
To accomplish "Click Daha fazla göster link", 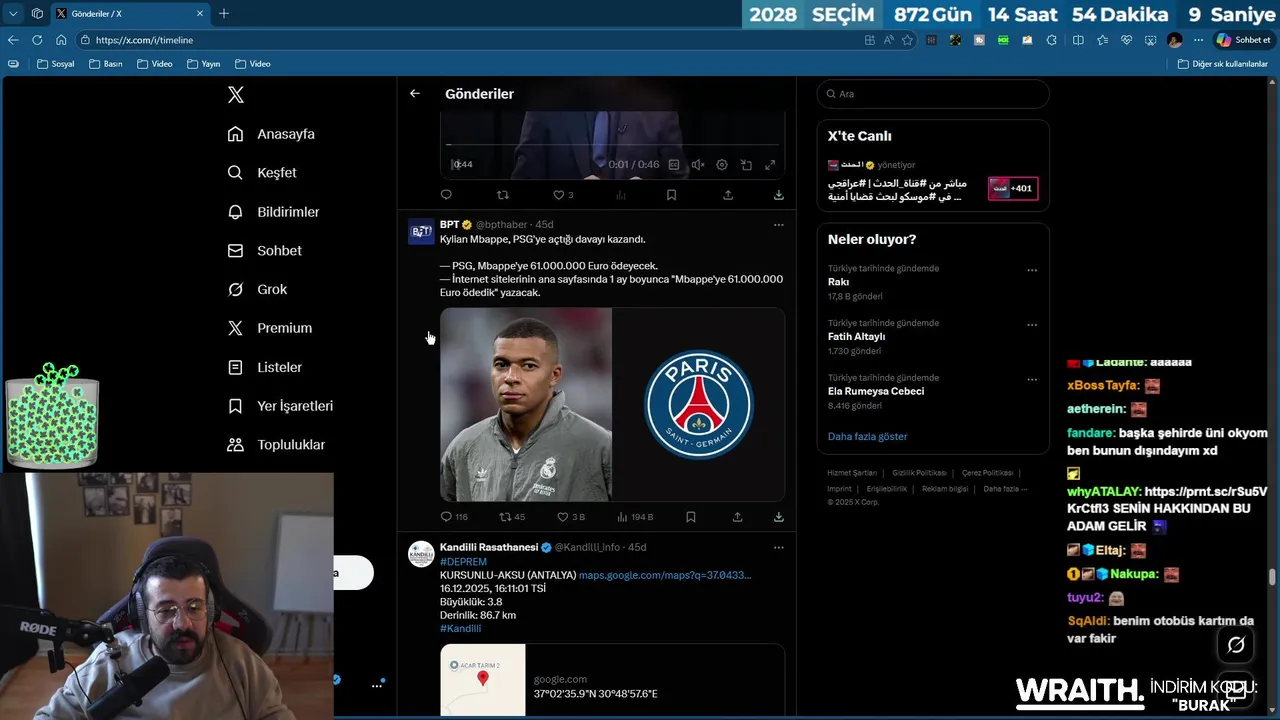I will [867, 437].
